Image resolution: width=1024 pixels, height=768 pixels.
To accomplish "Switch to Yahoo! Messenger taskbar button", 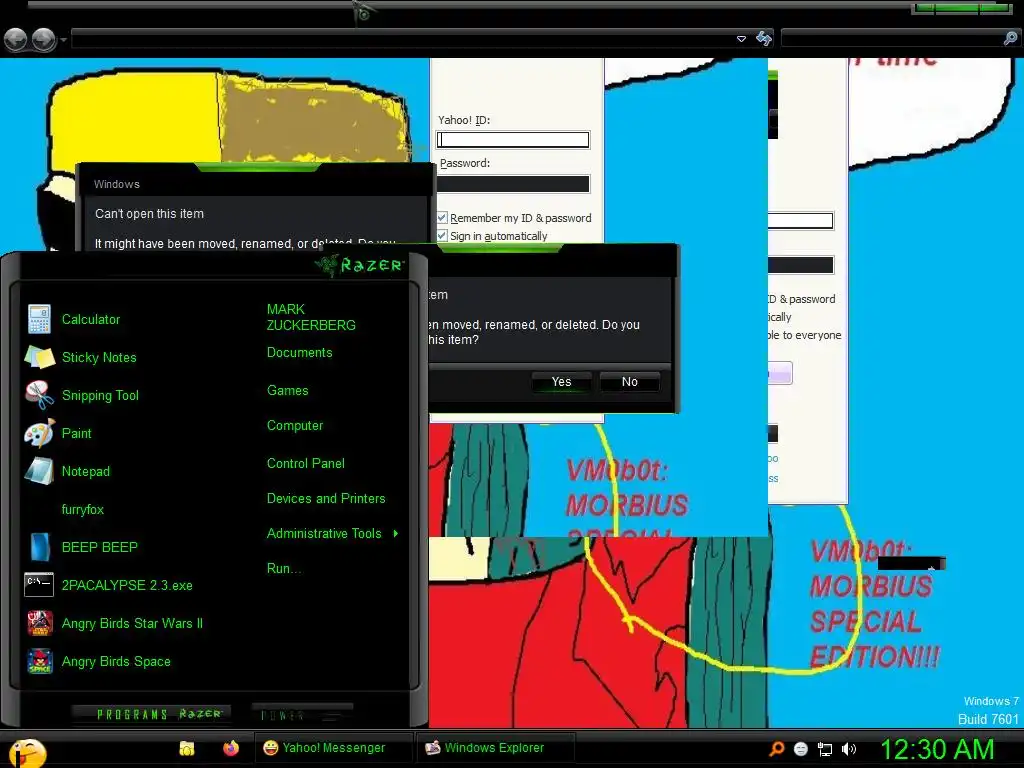I will point(334,748).
